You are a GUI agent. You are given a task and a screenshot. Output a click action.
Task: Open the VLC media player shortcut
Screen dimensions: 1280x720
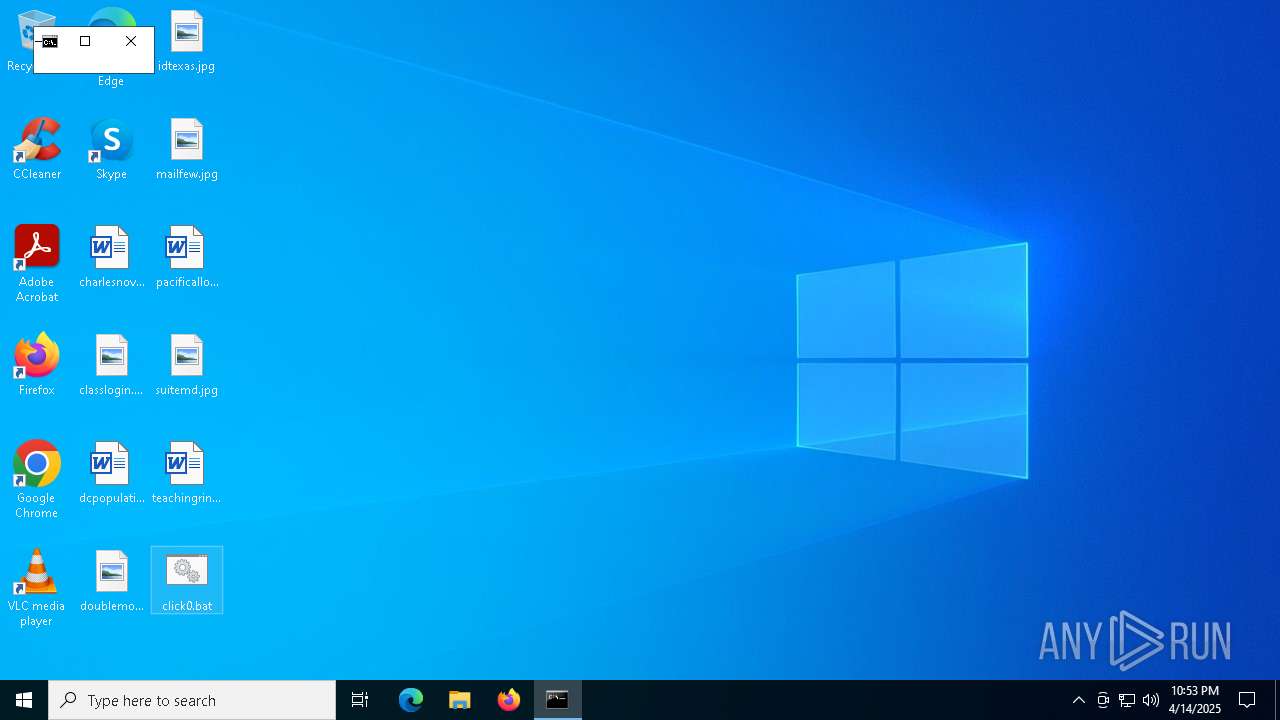[37, 589]
